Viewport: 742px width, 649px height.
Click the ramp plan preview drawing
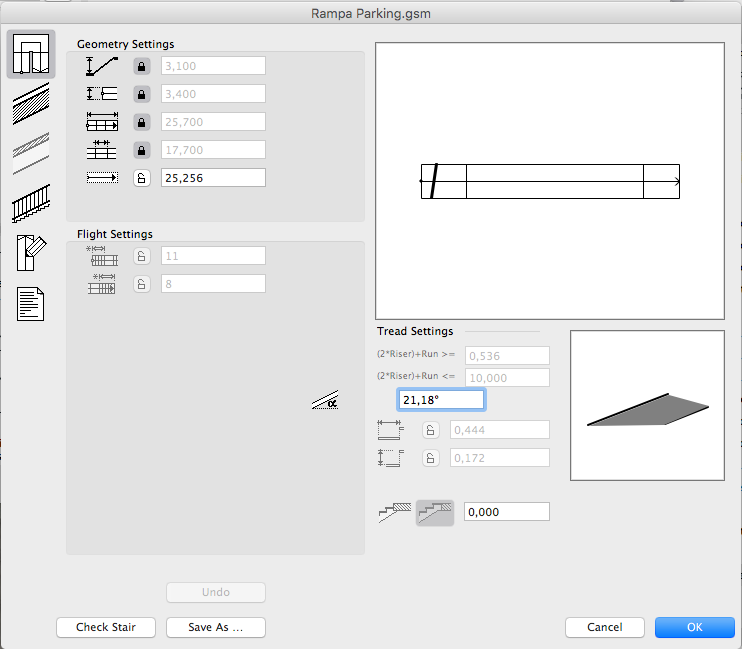550,181
